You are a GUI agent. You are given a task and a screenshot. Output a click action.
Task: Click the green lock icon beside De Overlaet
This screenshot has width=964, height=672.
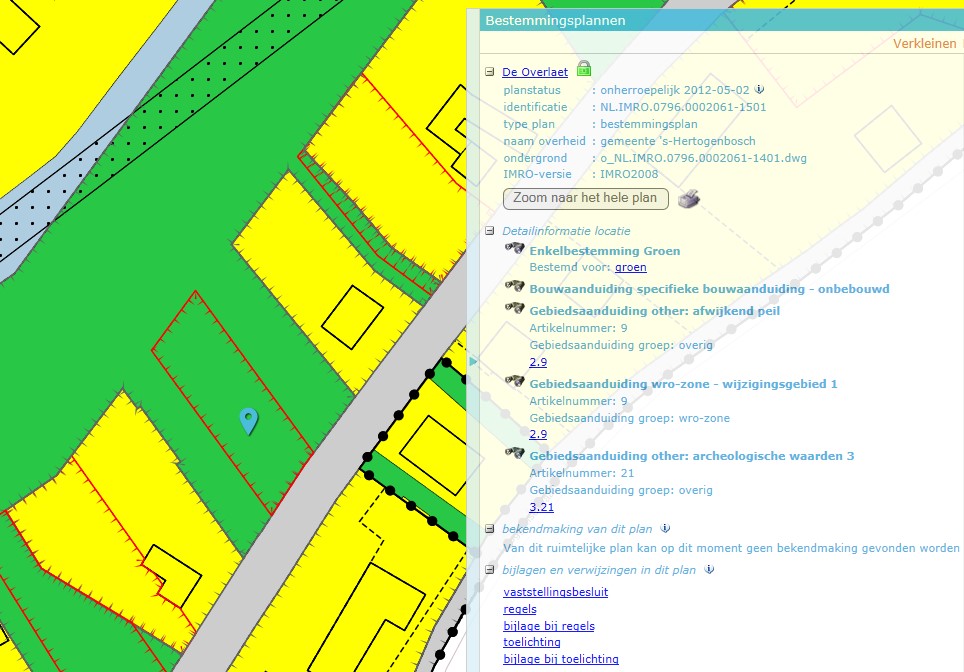(583, 69)
